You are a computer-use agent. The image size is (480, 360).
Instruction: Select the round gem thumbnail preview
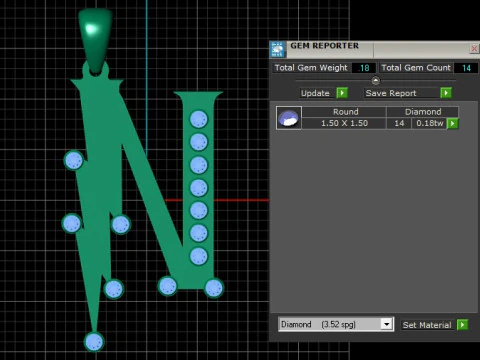click(x=289, y=118)
